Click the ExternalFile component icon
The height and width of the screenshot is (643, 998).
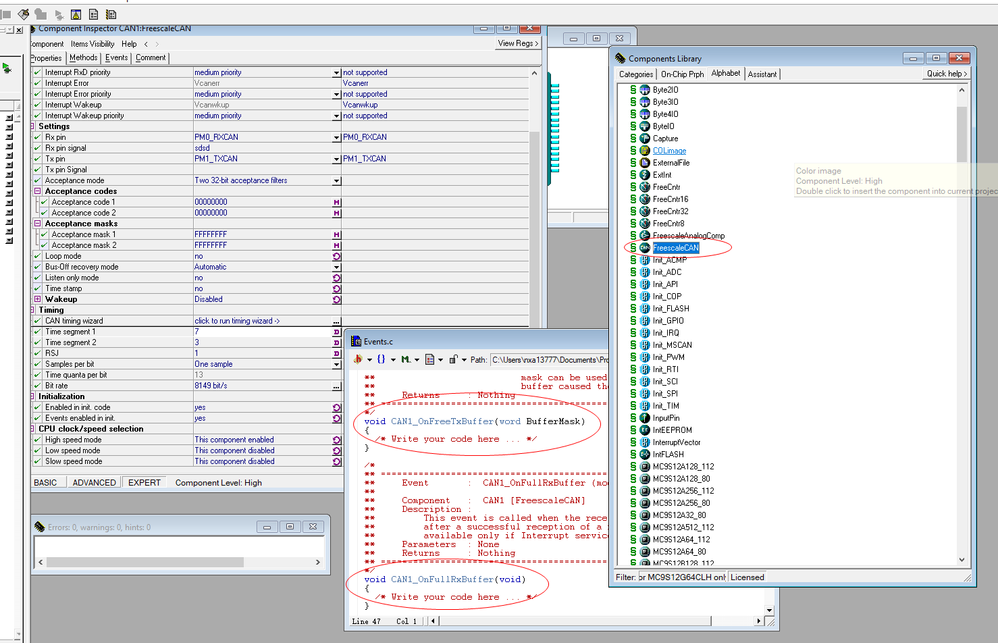click(645, 162)
